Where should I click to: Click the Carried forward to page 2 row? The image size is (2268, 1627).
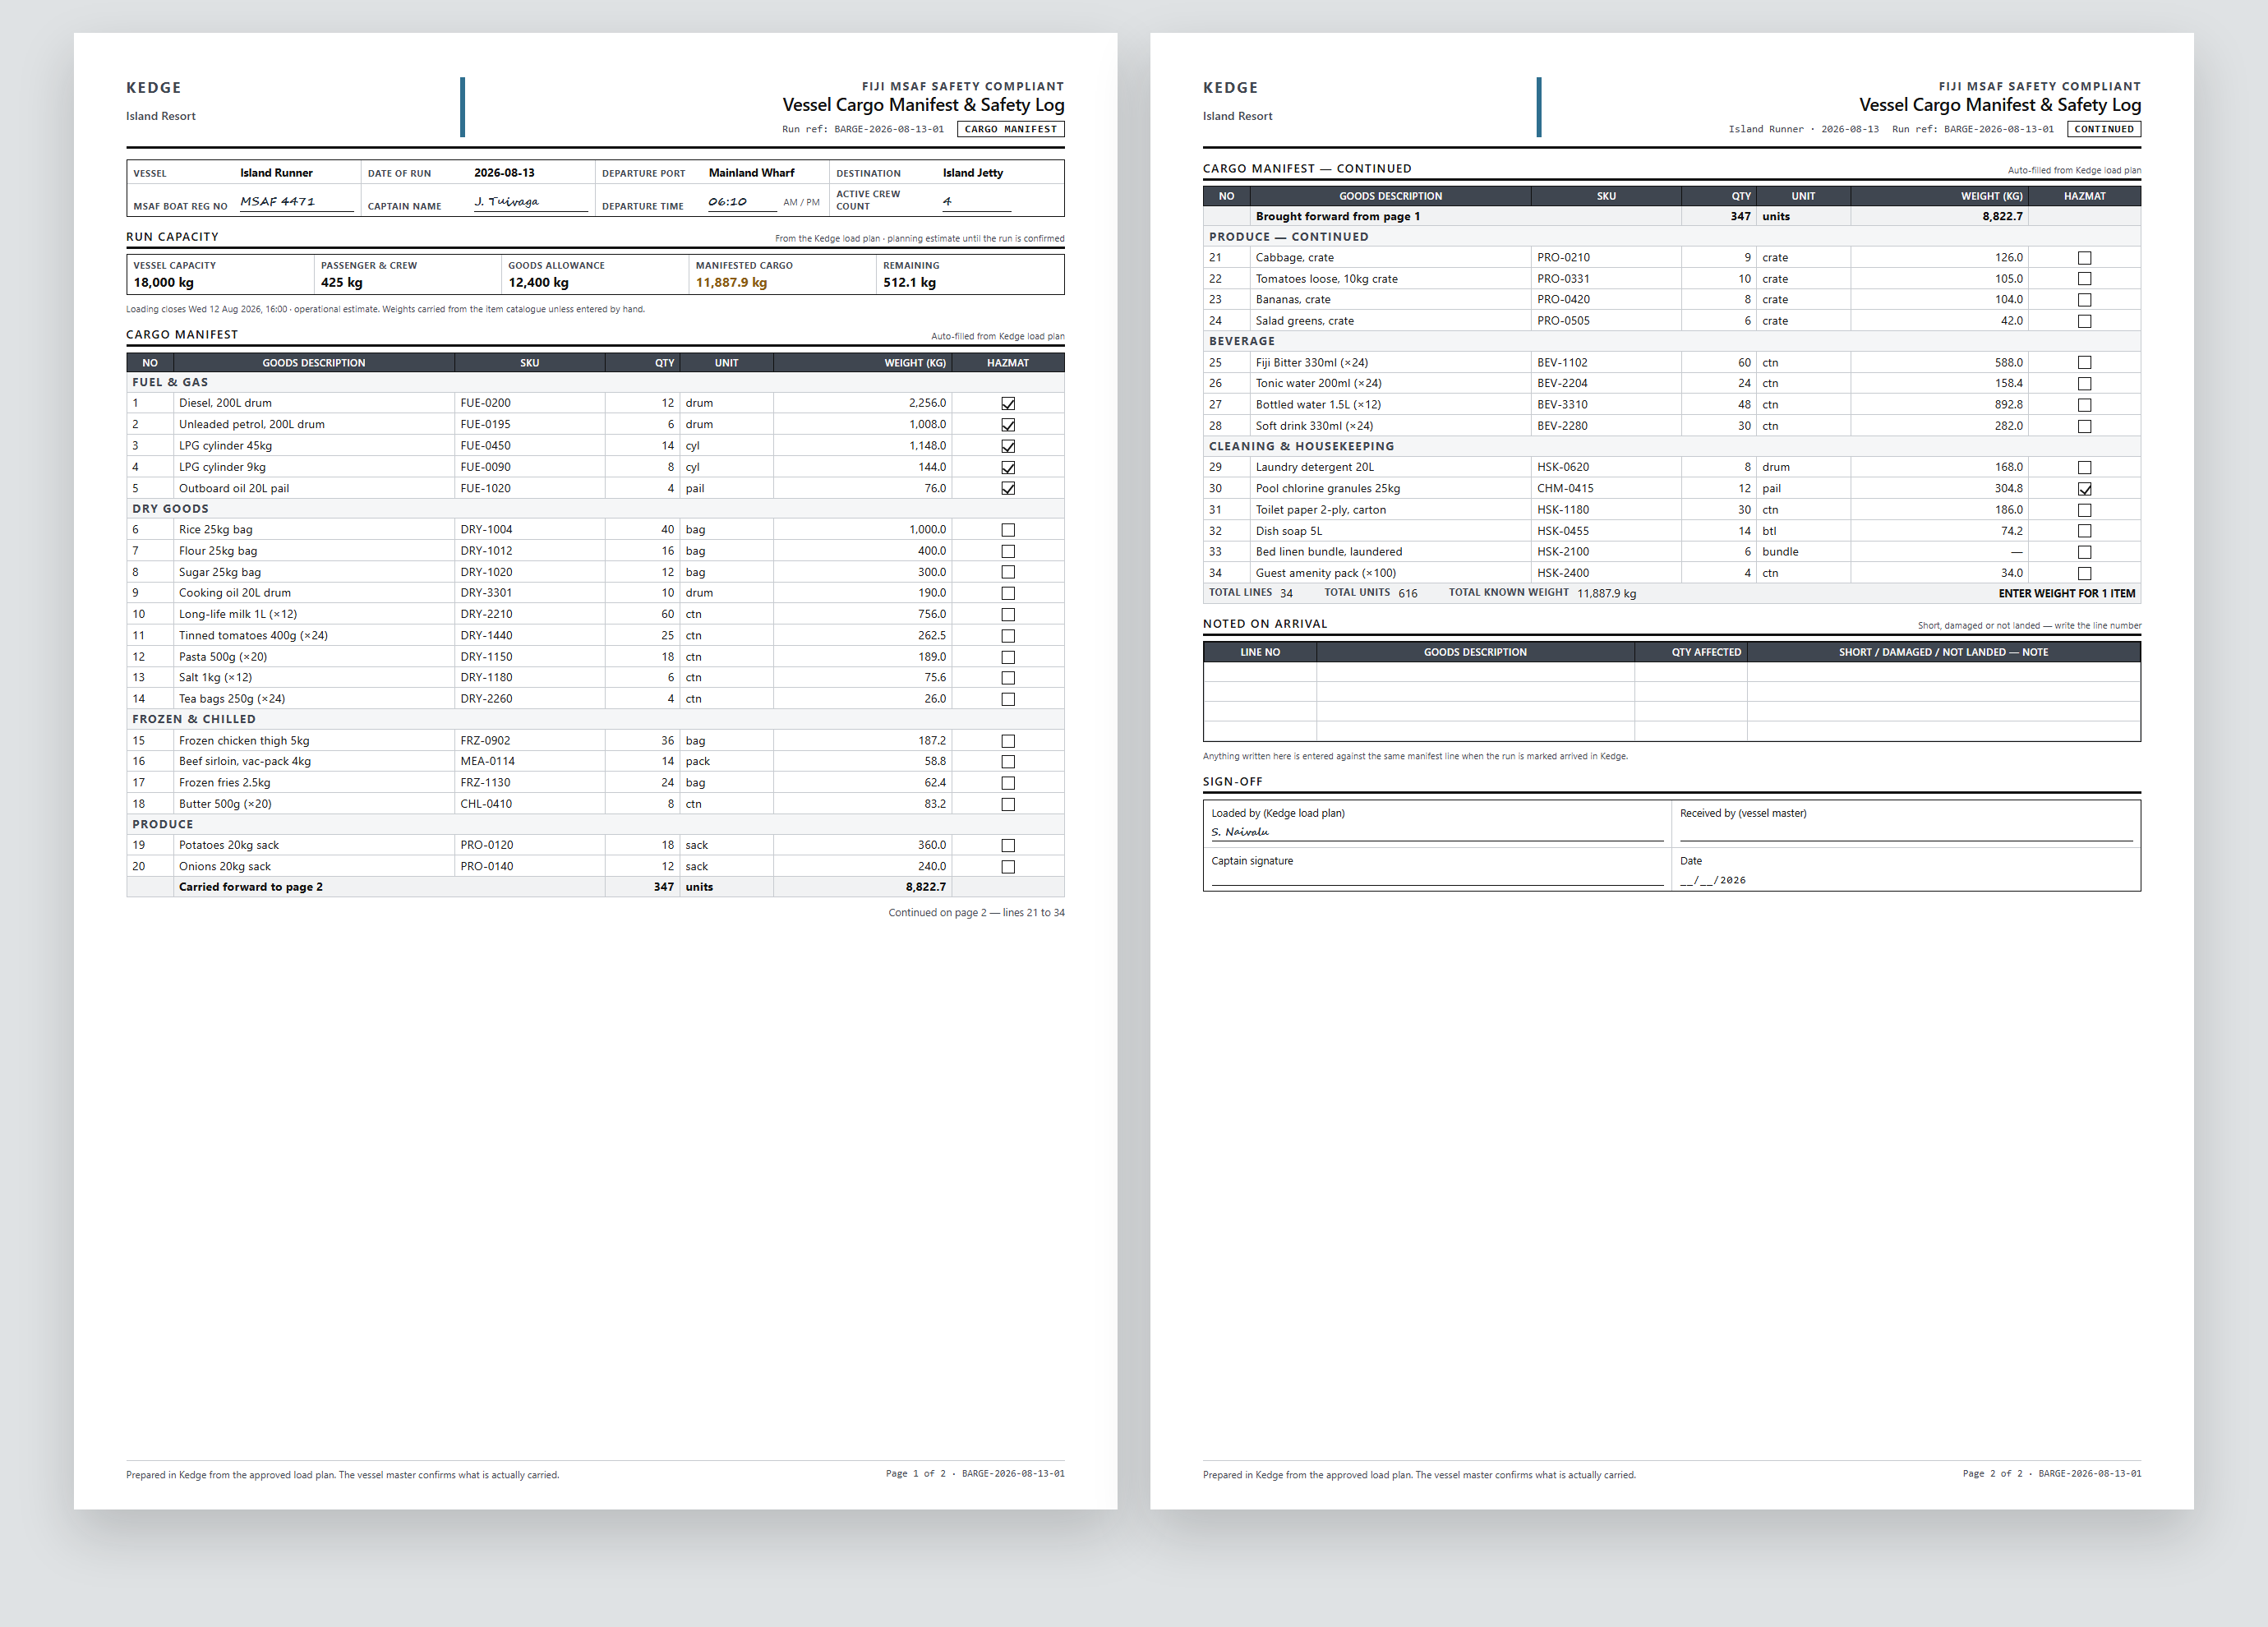click(x=595, y=887)
